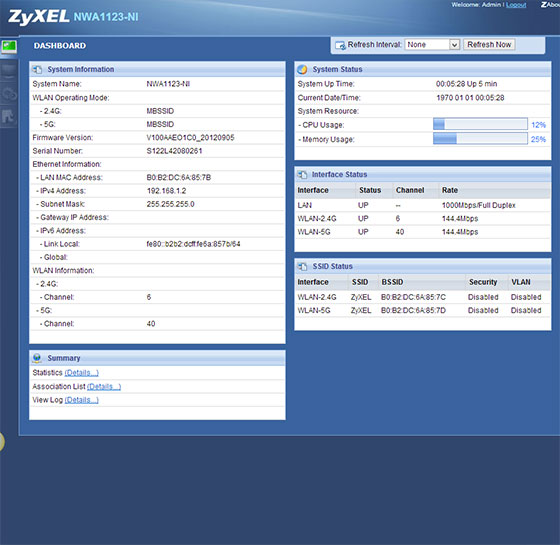Screen dimensions: 560x545
Task: Click the 25% memory usage value
Action: coord(538,139)
